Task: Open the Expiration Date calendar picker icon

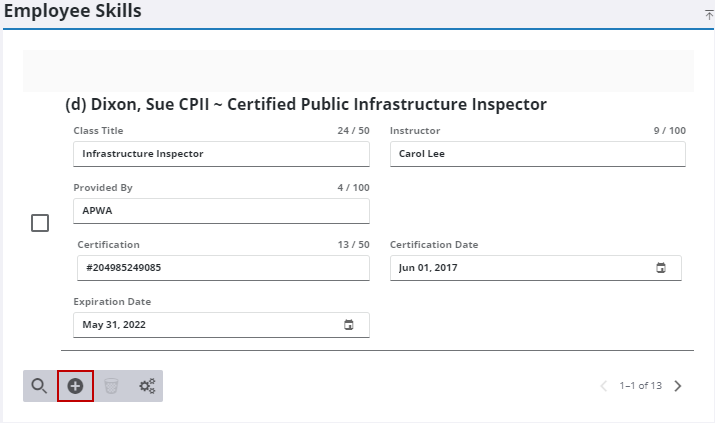Action: coord(348,325)
